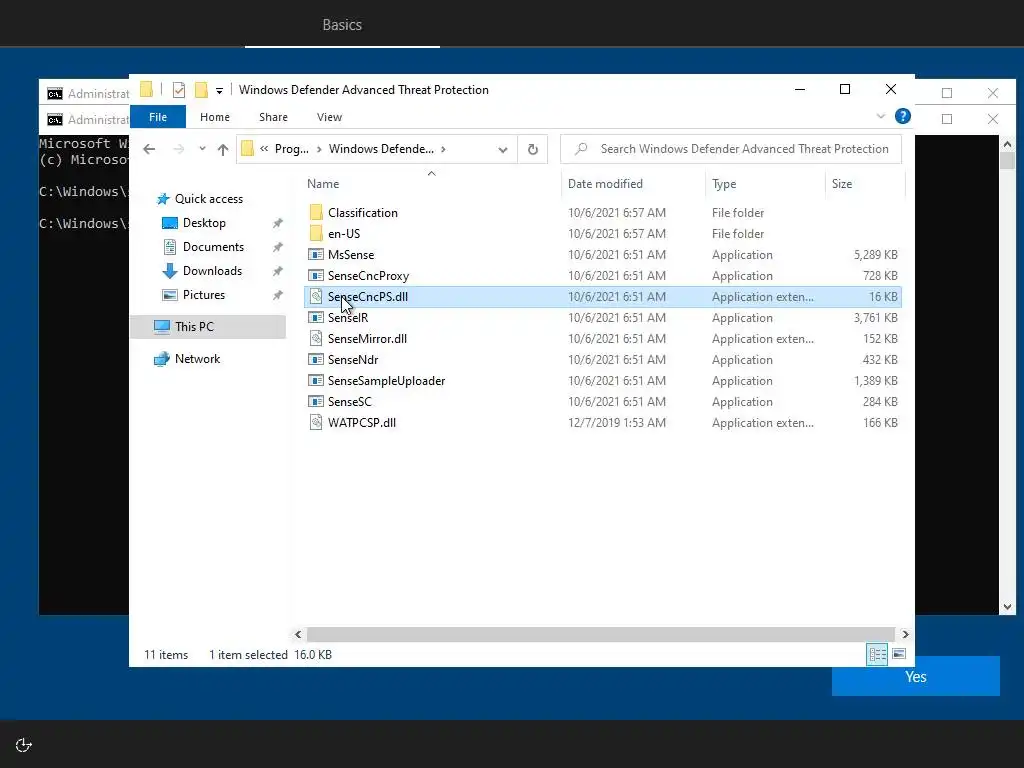Image resolution: width=1024 pixels, height=768 pixels.
Task: Switch to the Home ribbon tab
Action: 215,117
